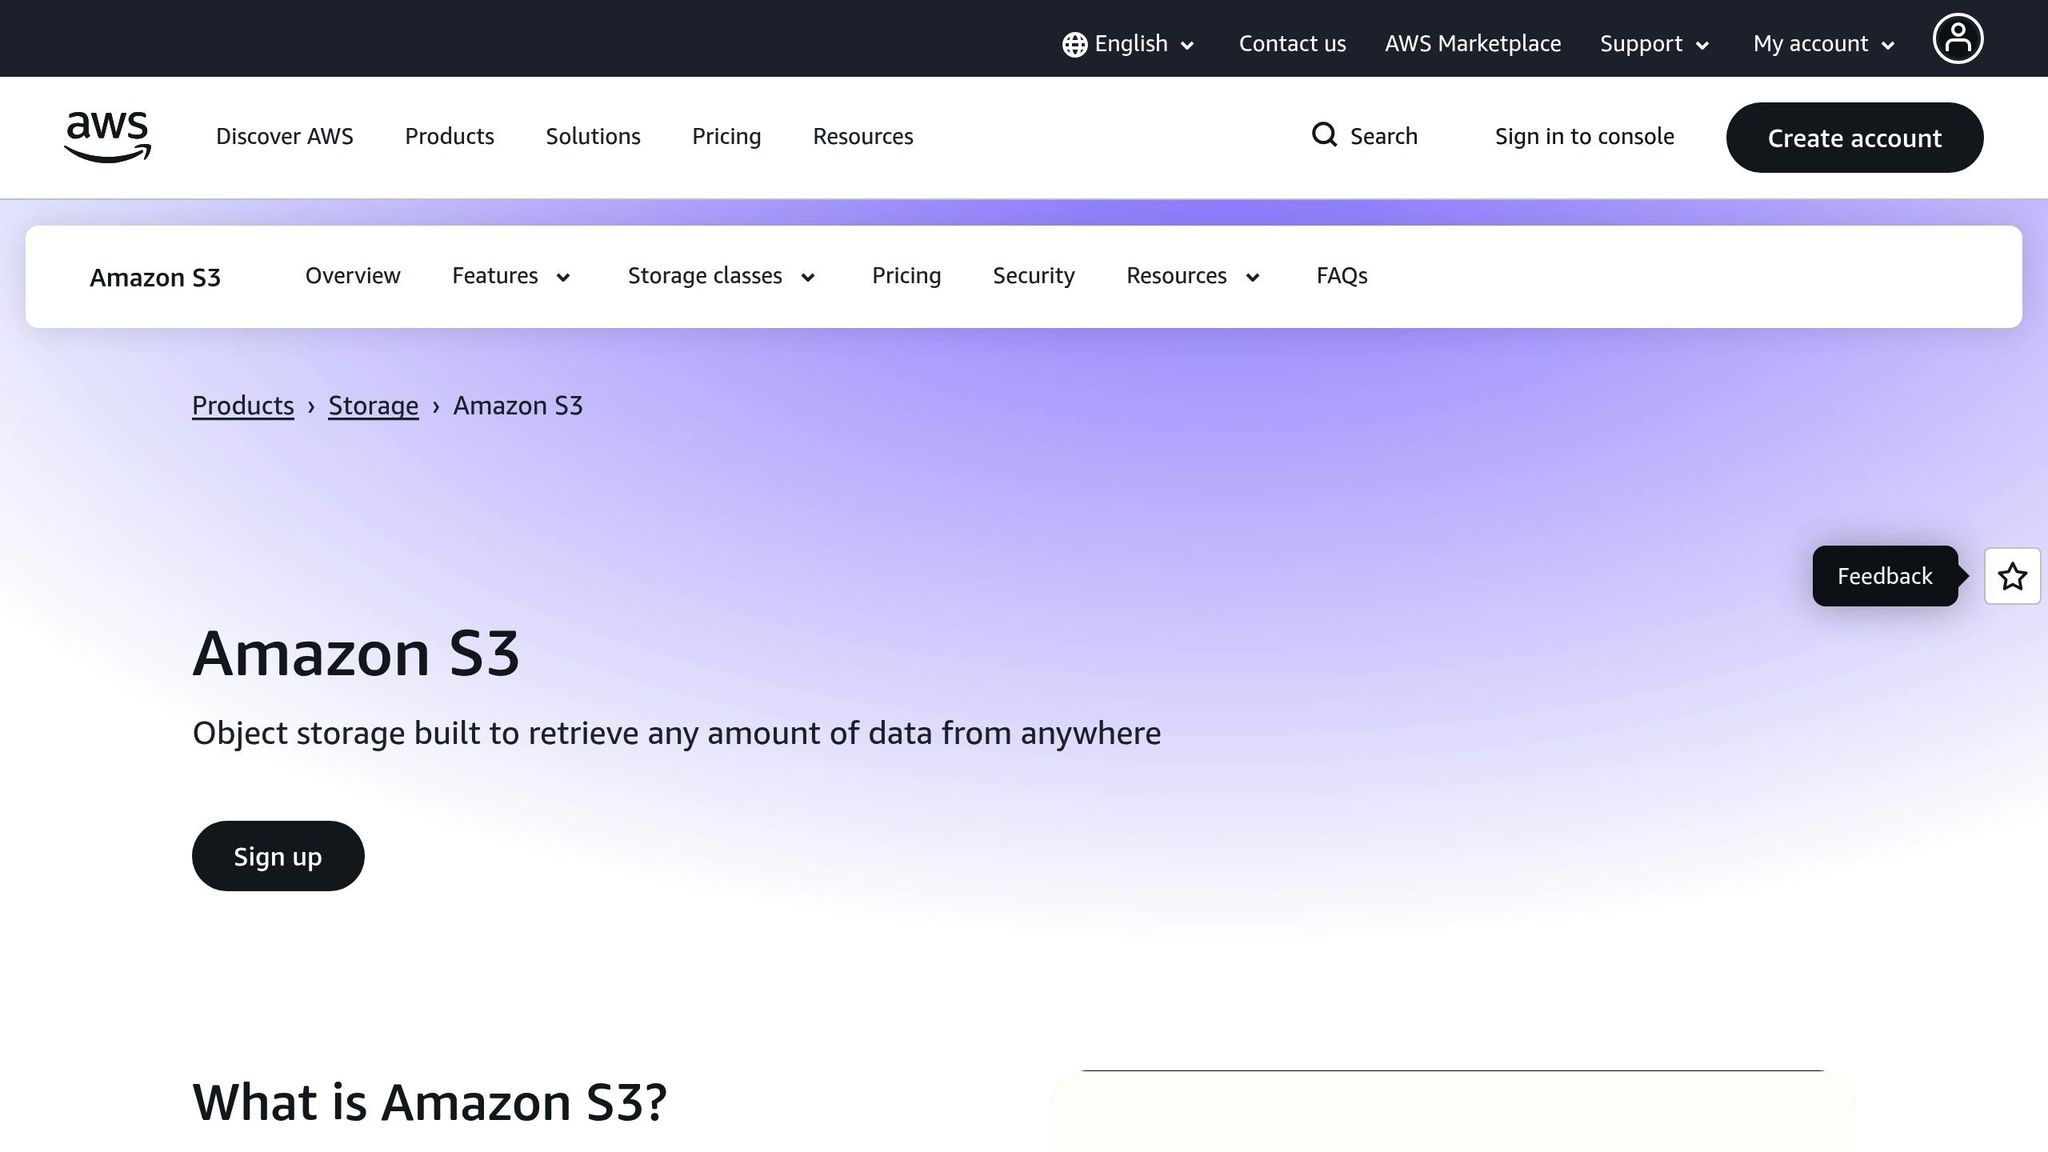
Task: Click the star feedback icon
Action: click(2011, 576)
